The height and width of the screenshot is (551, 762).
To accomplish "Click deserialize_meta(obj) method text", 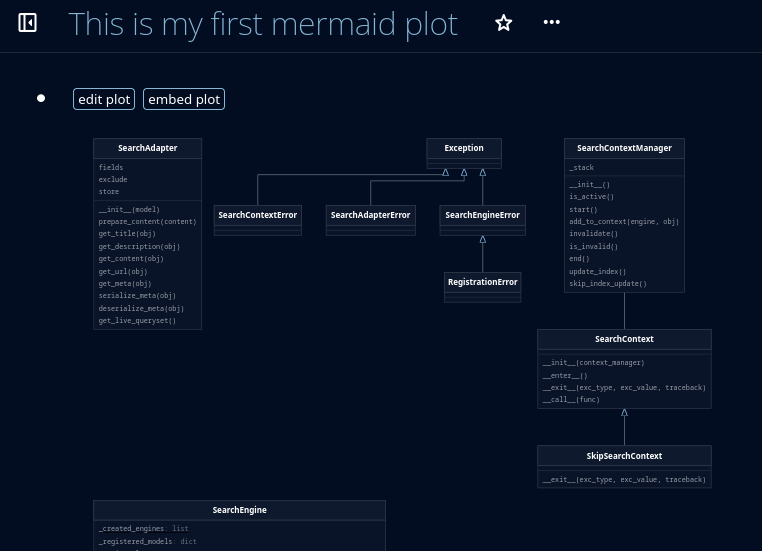I will 141,309.
